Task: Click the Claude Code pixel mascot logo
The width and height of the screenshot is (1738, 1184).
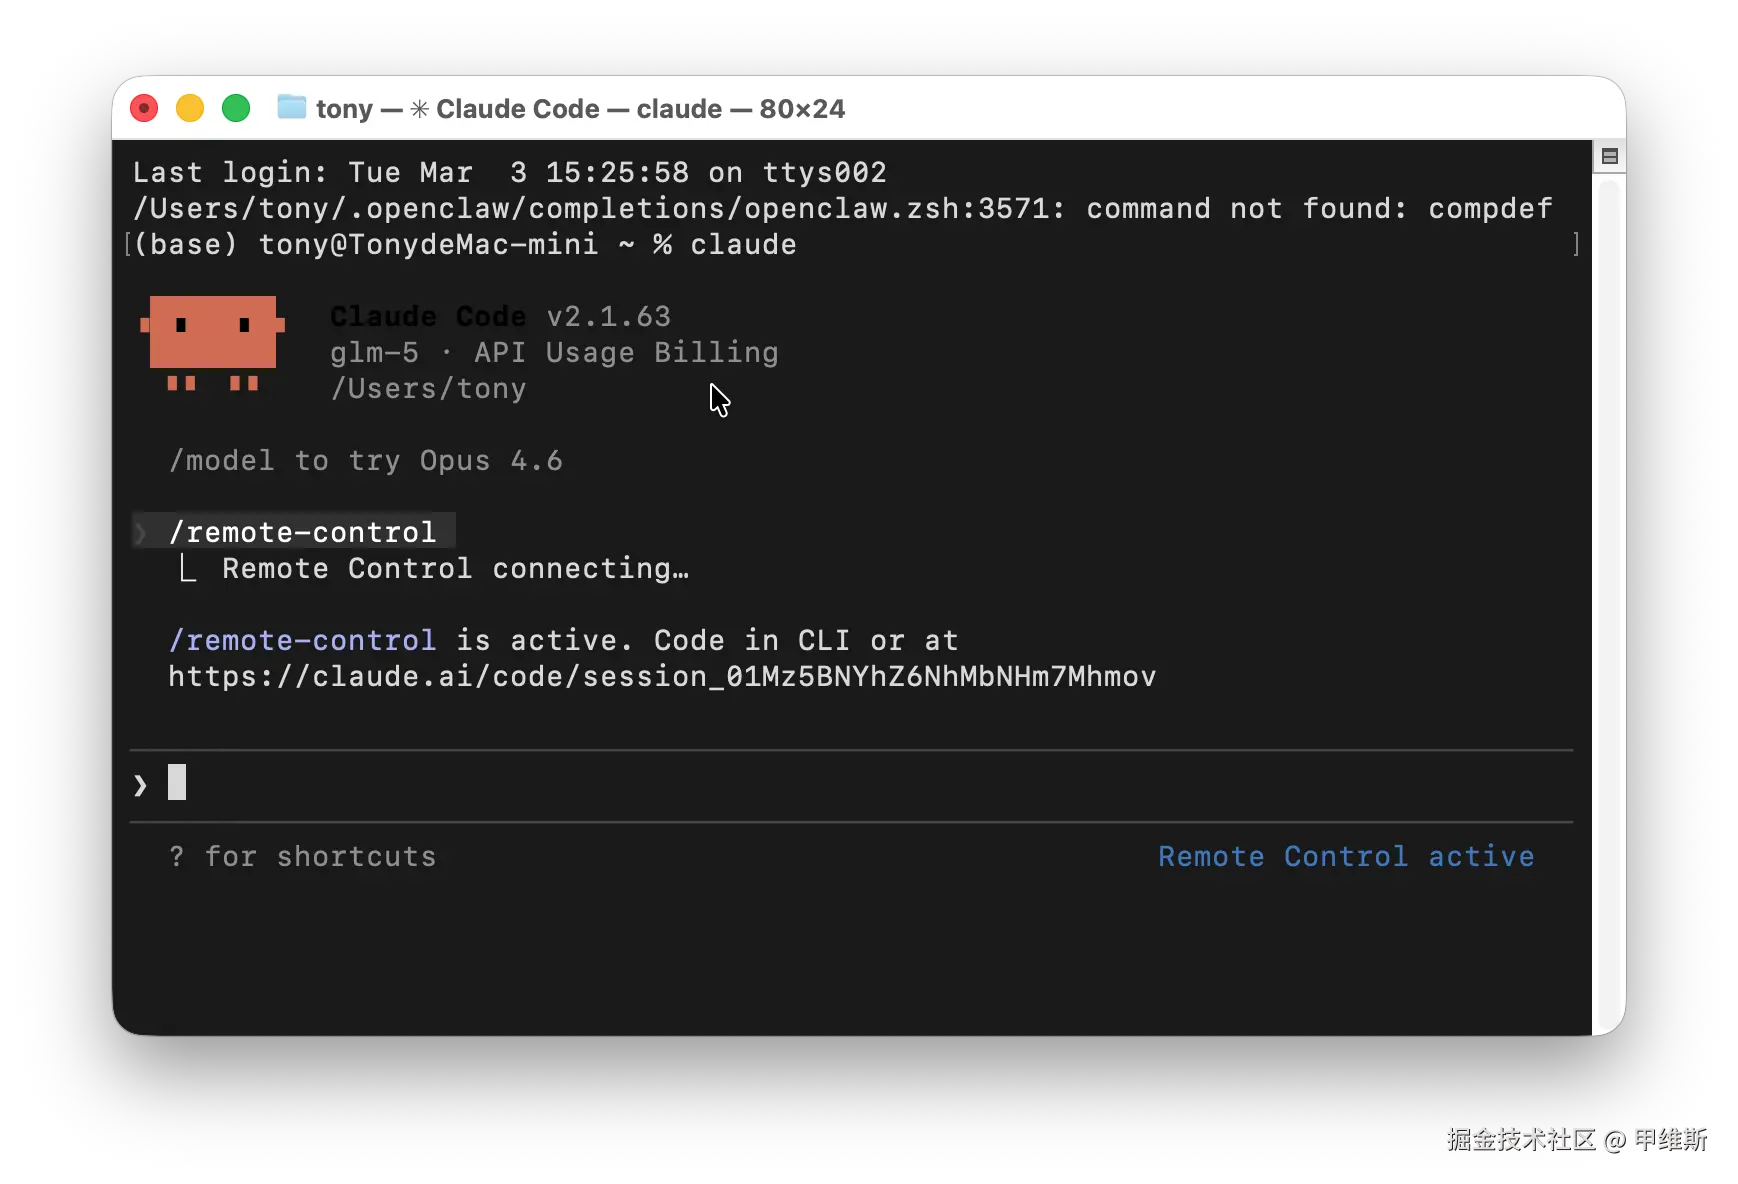Action: (212, 342)
